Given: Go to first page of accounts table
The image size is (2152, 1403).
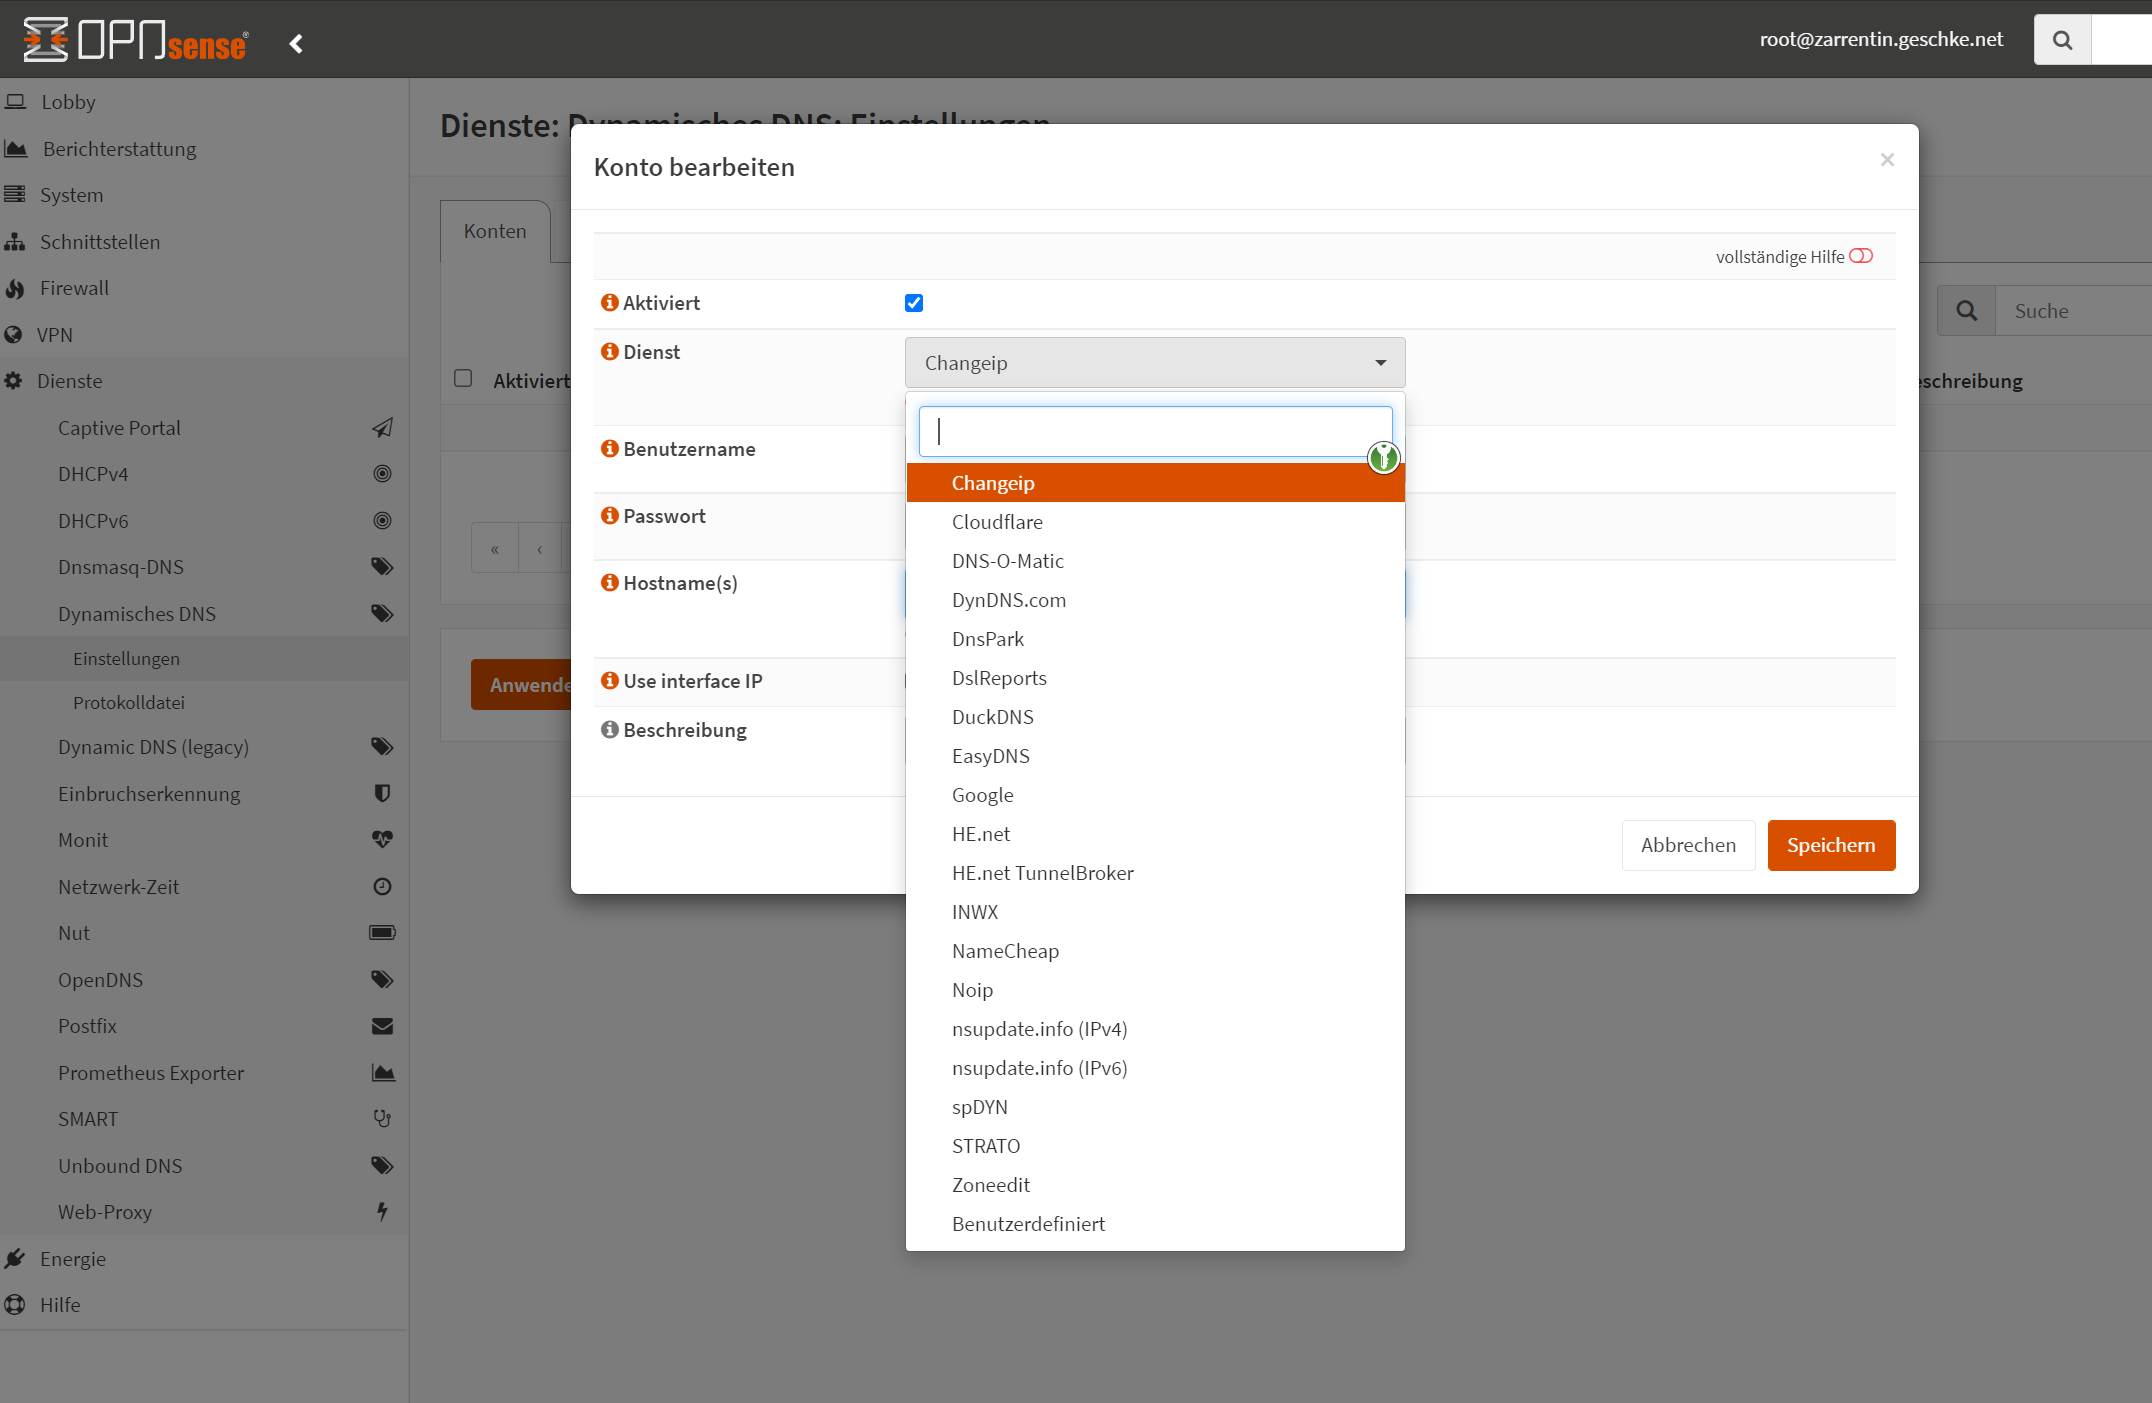Looking at the screenshot, I should pyautogui.click(x=495, y=549).
